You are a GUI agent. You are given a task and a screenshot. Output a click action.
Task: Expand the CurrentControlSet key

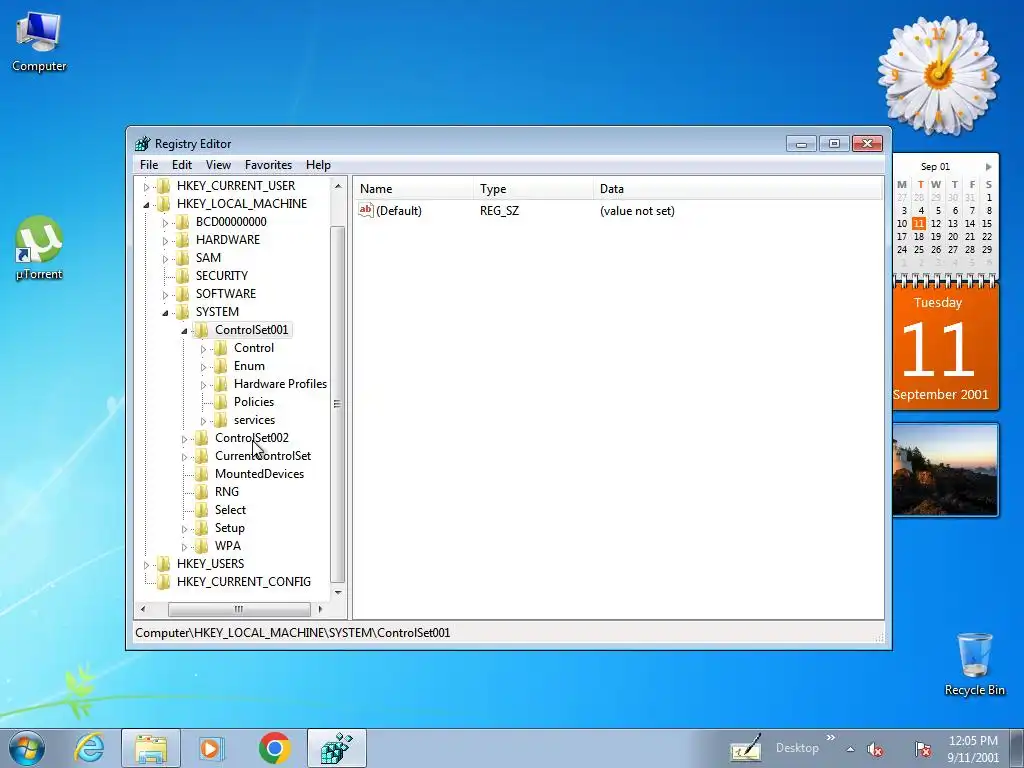click(x=184, y=457)
